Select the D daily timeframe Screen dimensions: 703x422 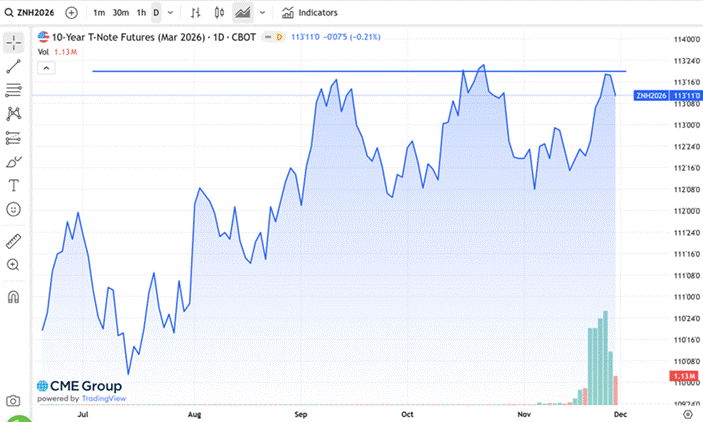click(x=156, y=13)
